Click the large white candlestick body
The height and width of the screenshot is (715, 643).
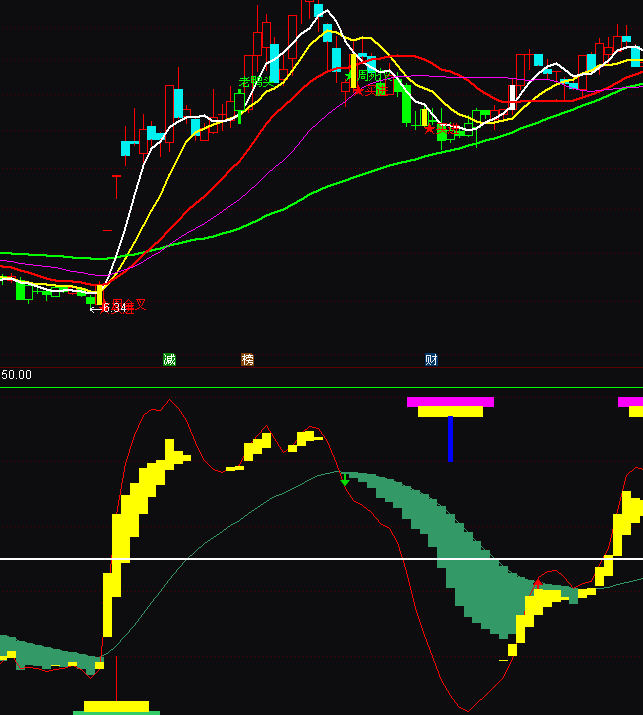point(513,96)
